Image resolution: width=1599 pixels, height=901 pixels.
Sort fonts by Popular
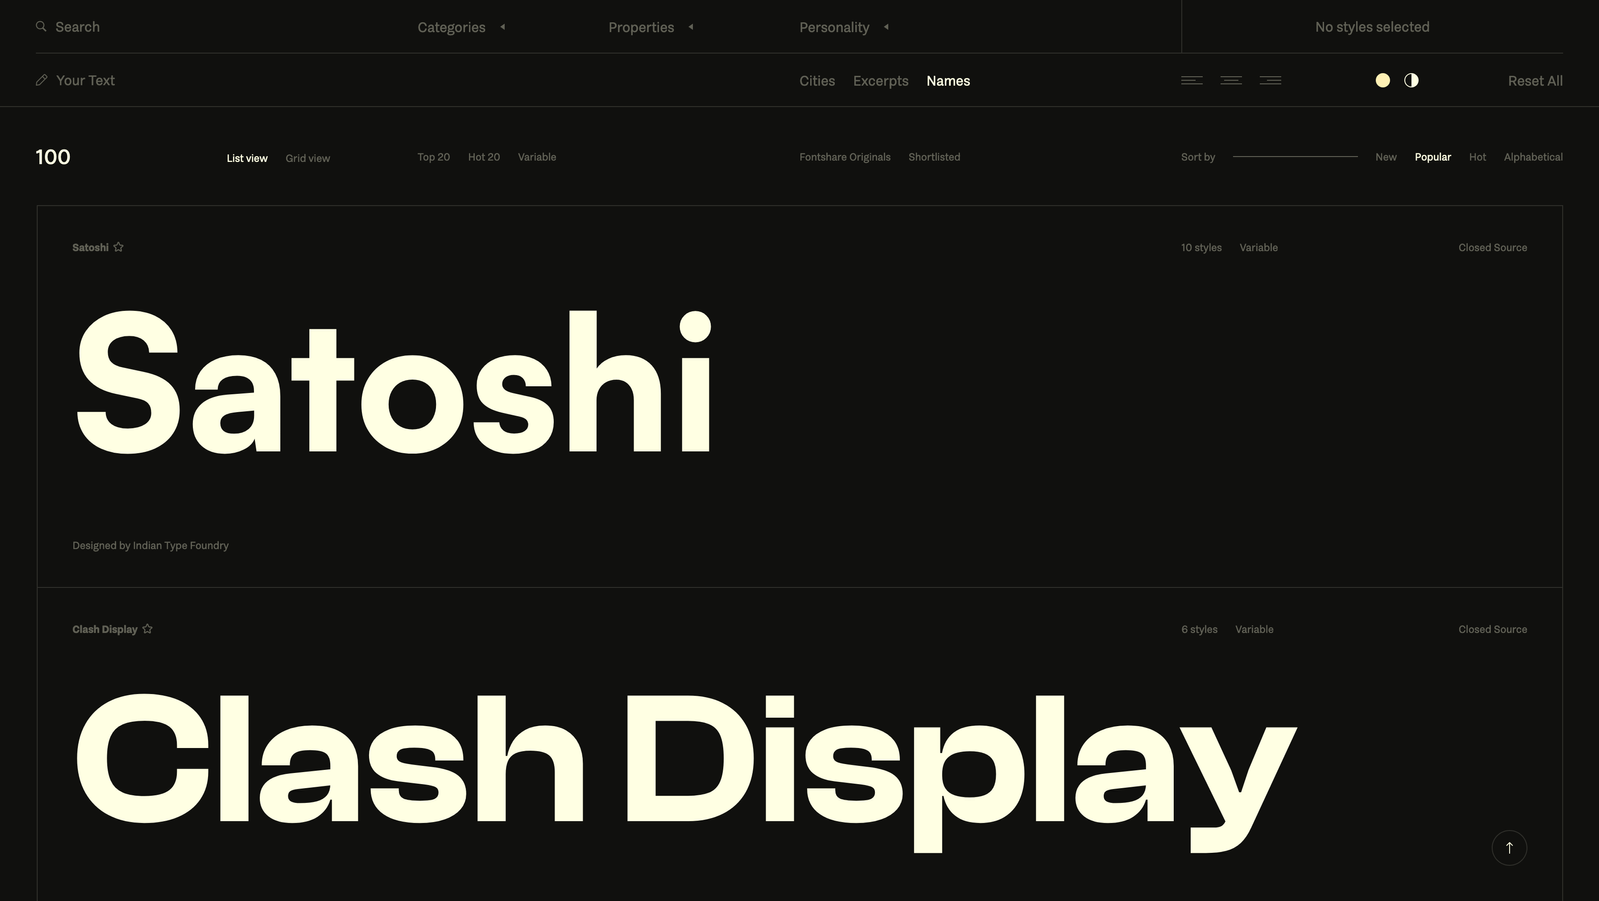point(1433,157)
